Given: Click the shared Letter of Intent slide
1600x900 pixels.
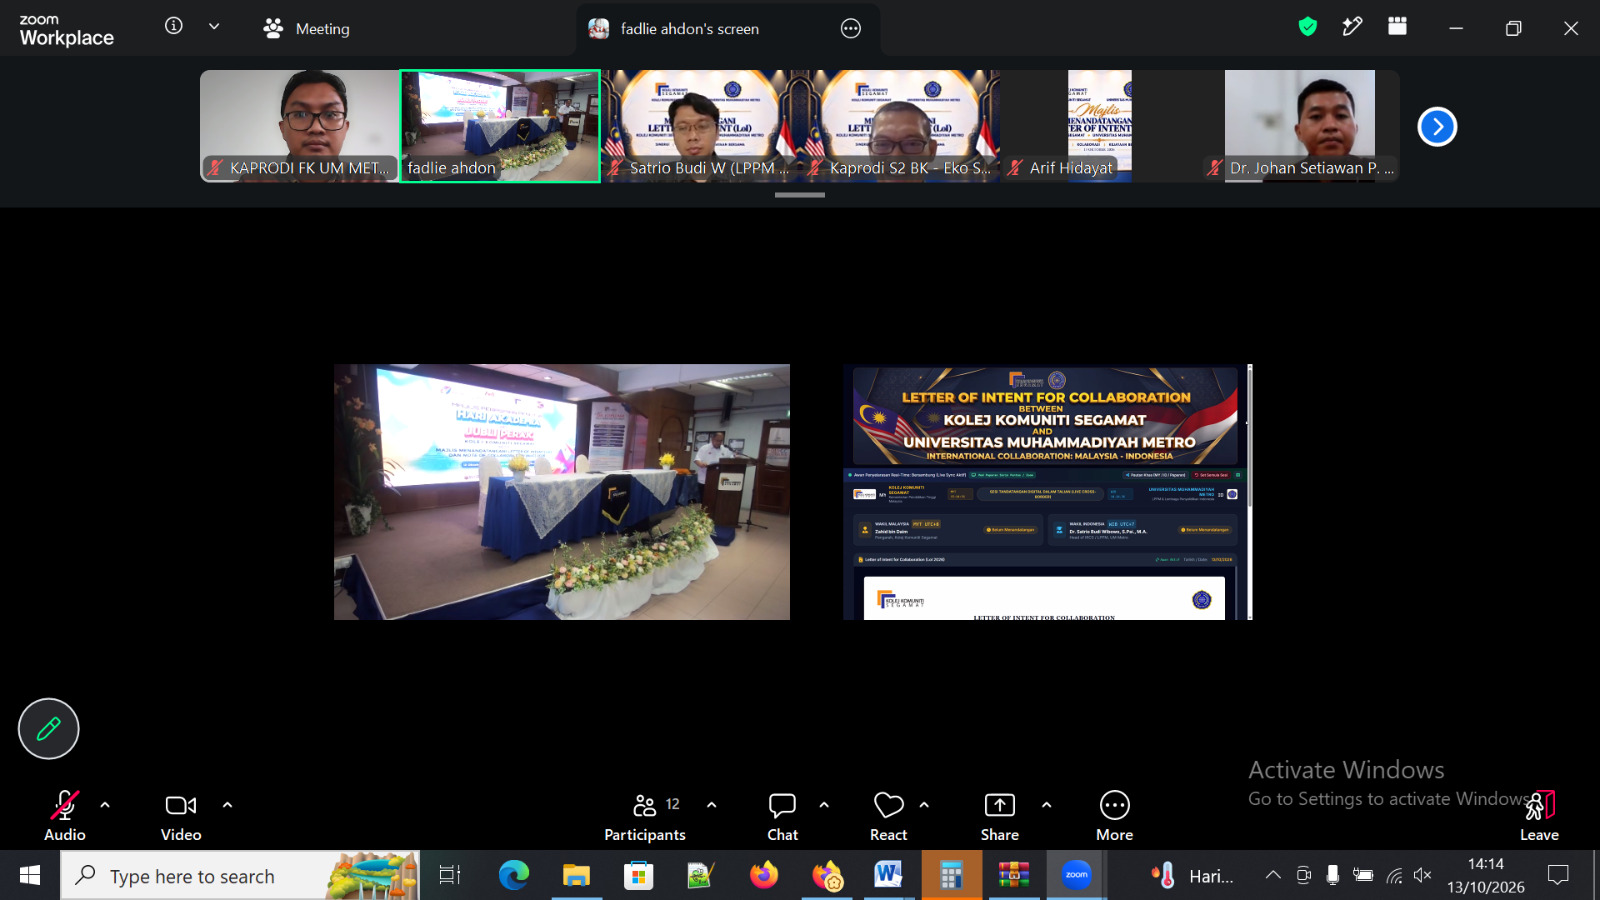Looking at the screenshot, I should 1047,492.
